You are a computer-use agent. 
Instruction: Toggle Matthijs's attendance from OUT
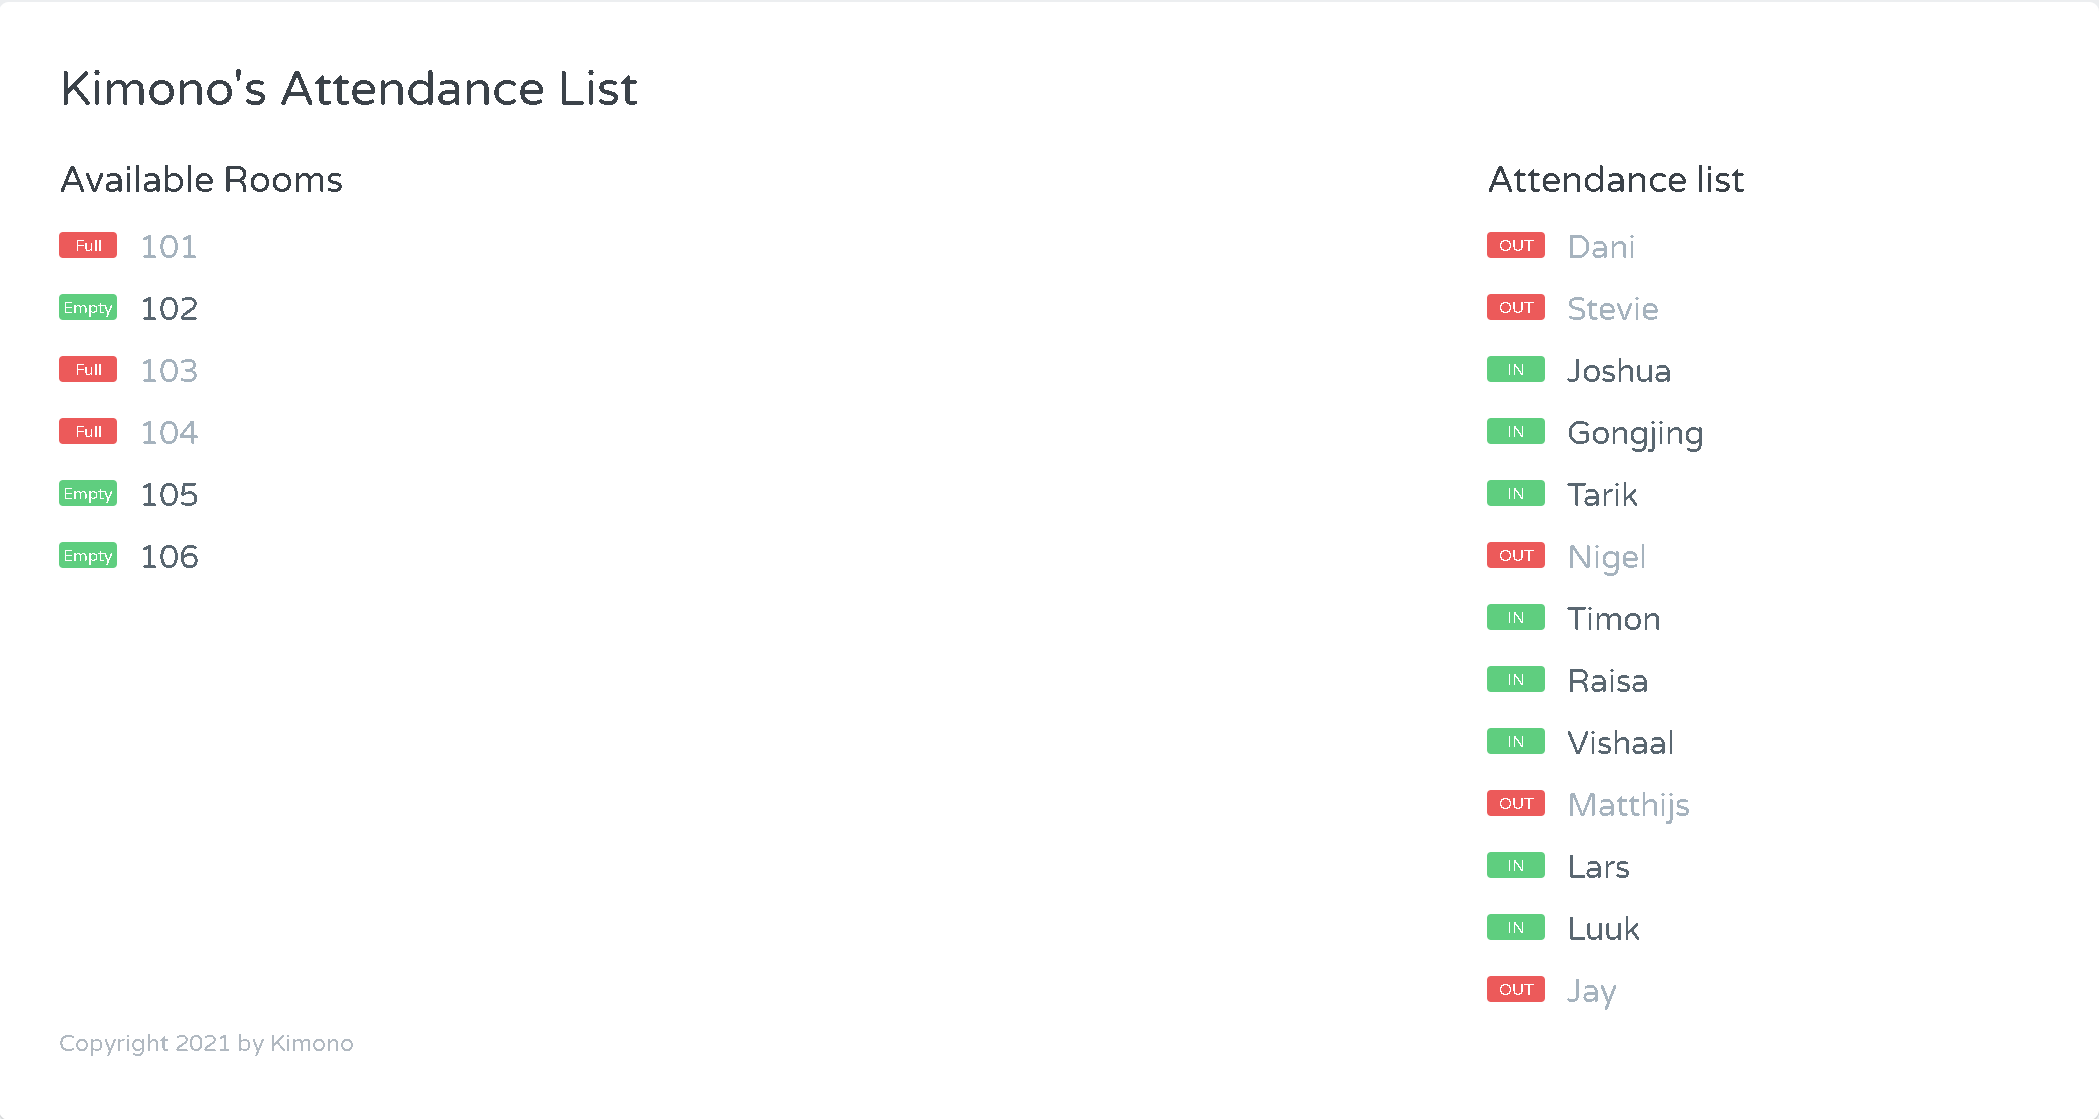point(1515,803)
